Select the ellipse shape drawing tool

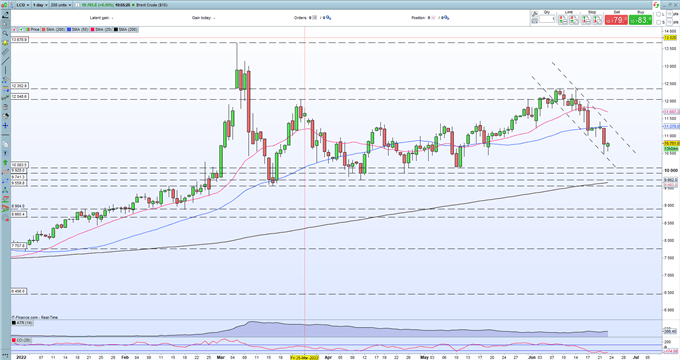tap(6, 172)
